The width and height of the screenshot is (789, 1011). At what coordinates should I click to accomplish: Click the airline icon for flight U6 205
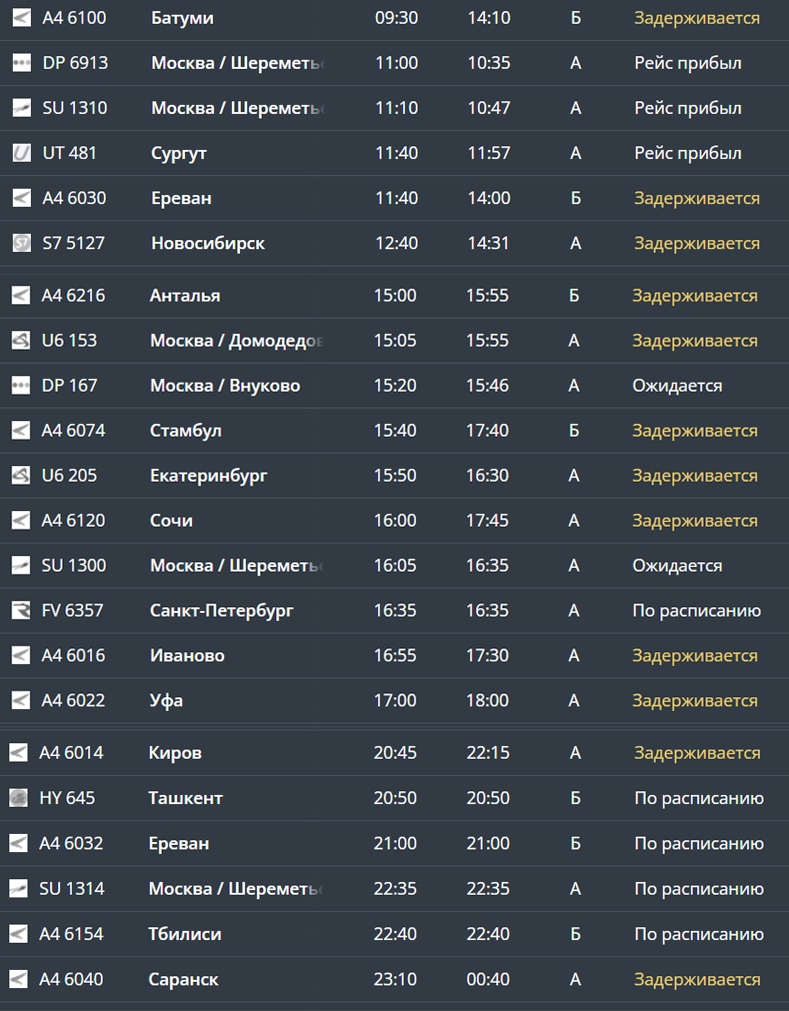pyautogui.click(x=20, y=476)
